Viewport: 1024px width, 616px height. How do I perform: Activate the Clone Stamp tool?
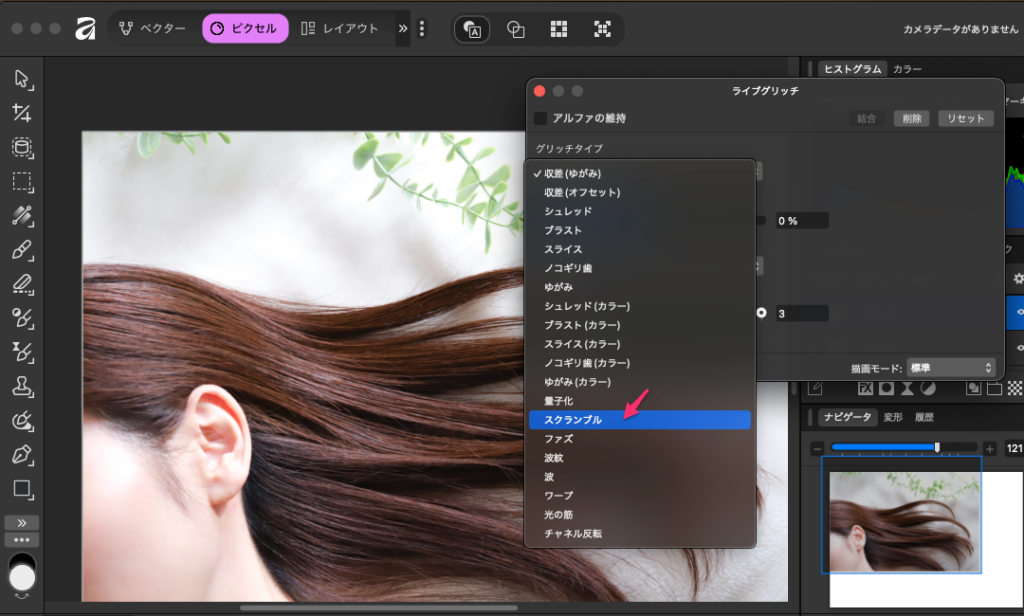coord(22,386)
